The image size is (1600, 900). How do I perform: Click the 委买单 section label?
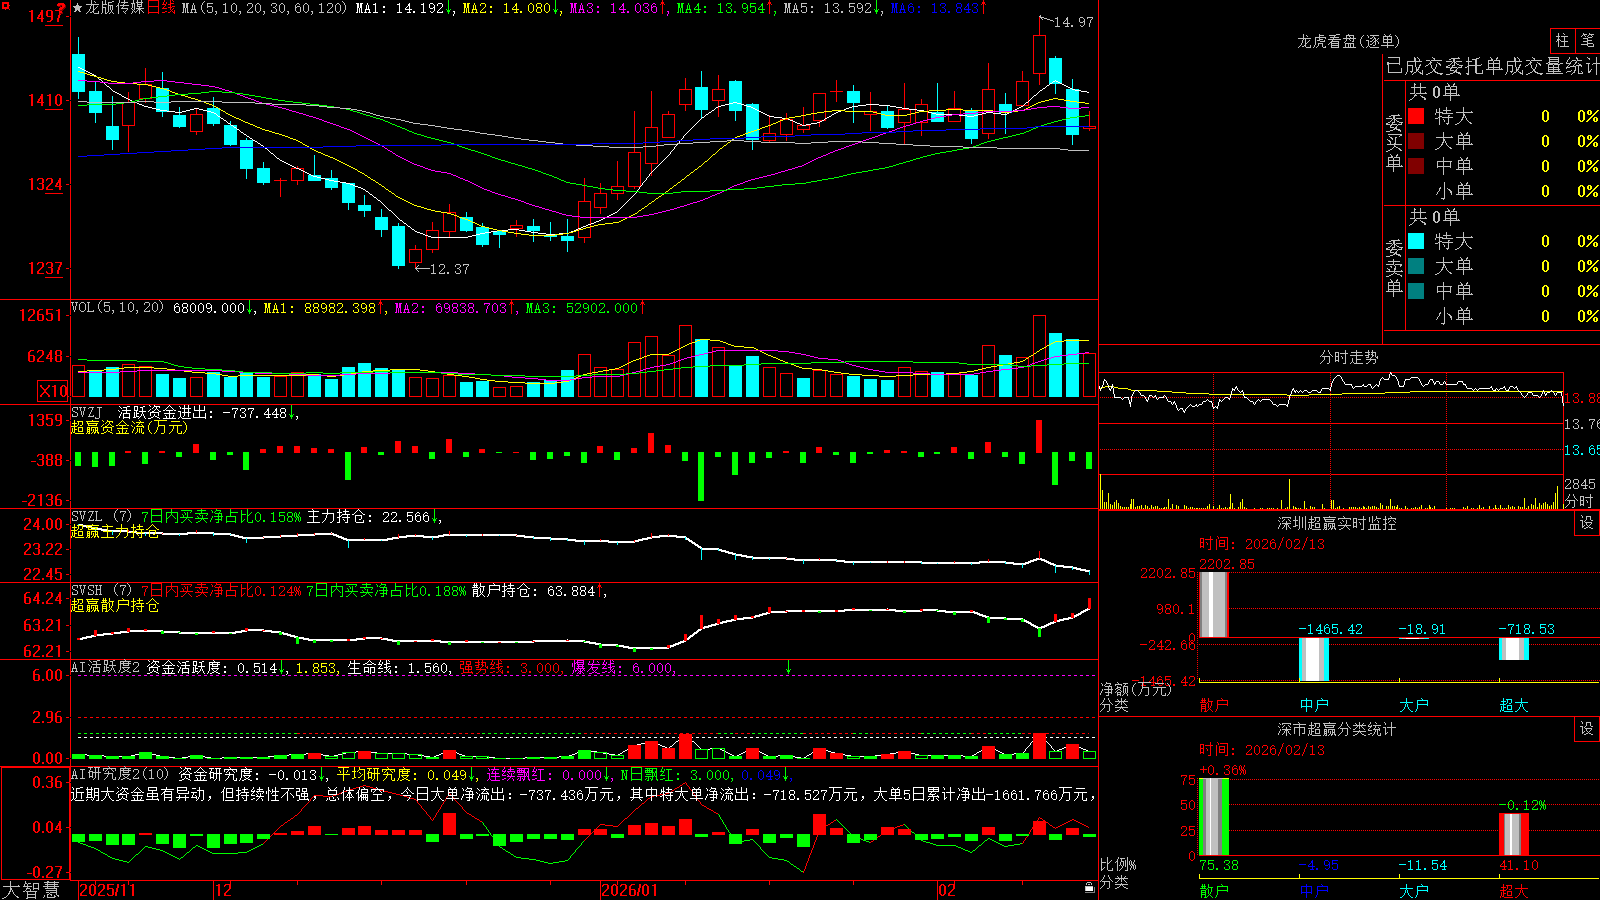(x=1394, y=141)
